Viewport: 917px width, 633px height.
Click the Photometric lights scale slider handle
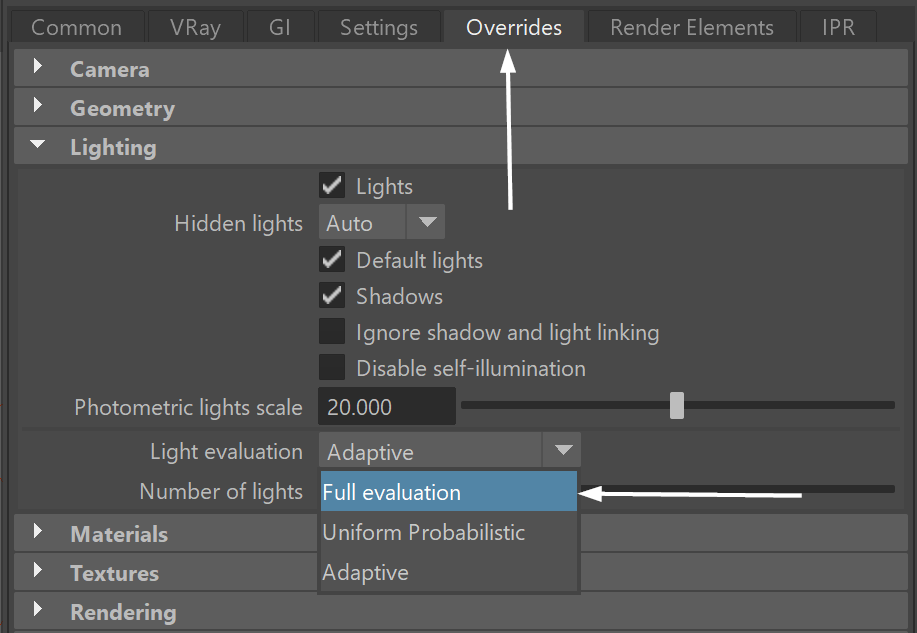(677, 405)
